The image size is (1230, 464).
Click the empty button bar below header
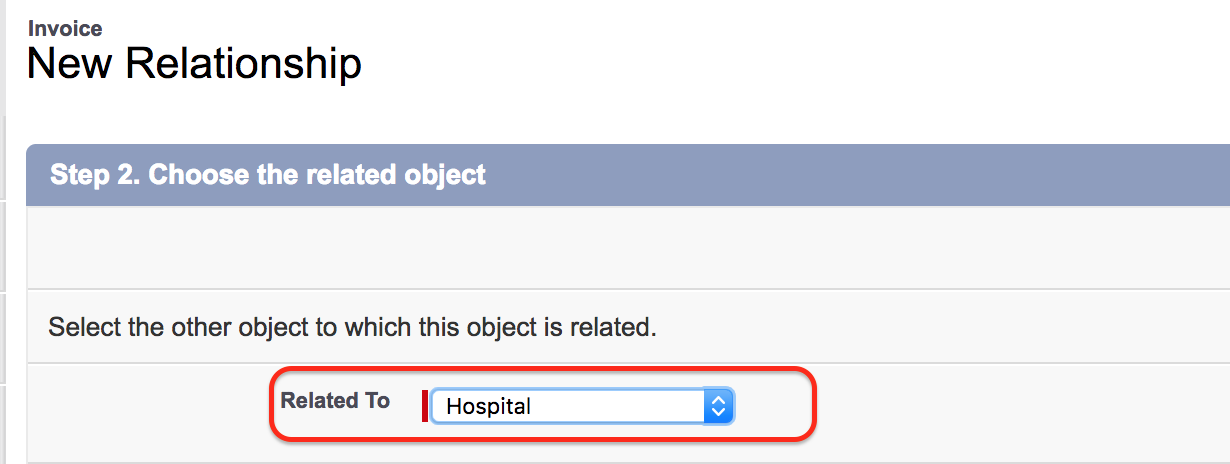pyautogui.click(x=628, y=248)
